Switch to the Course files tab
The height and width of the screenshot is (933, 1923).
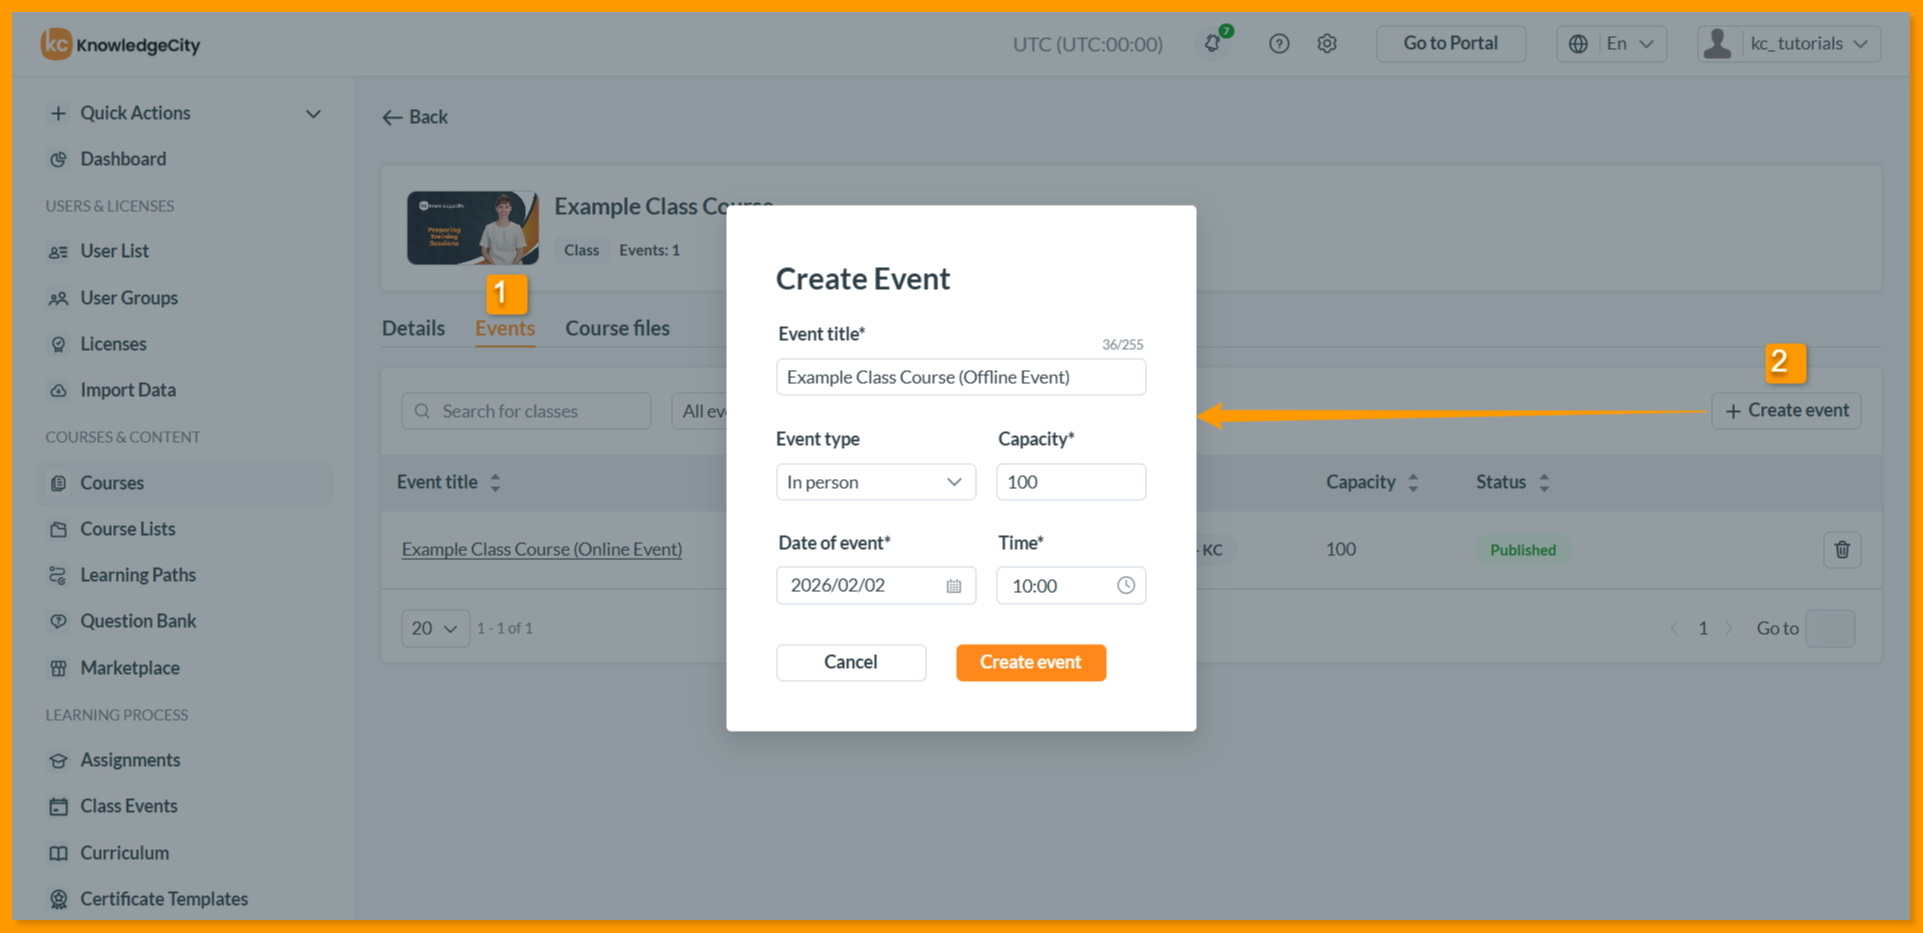(x=617, y=328)
